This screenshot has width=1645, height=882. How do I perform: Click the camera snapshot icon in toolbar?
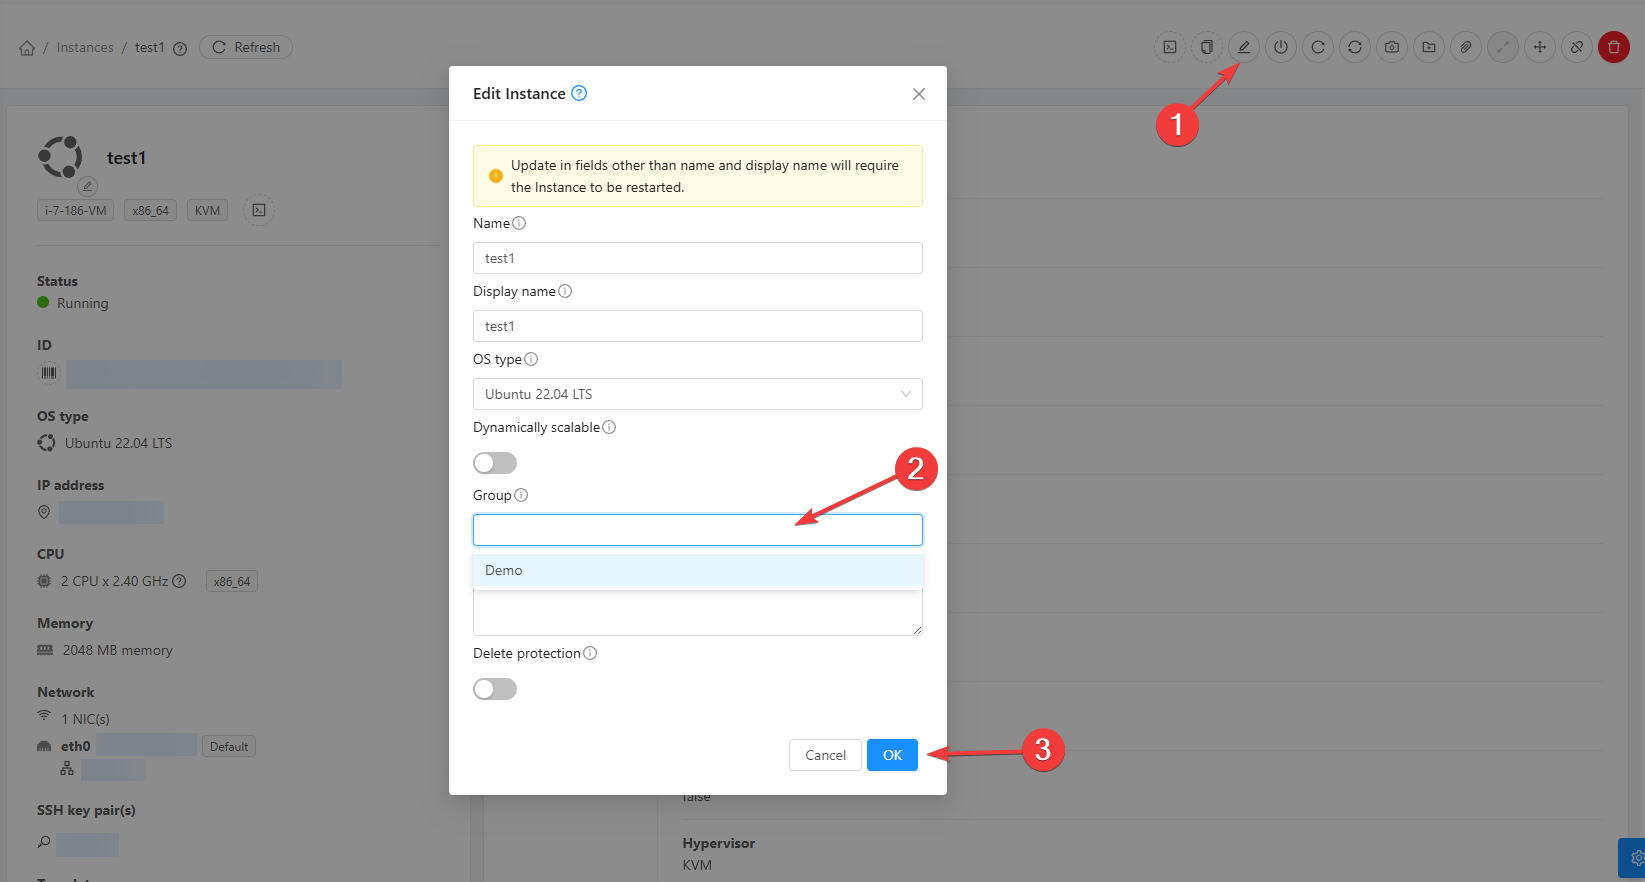[1391, 47]
